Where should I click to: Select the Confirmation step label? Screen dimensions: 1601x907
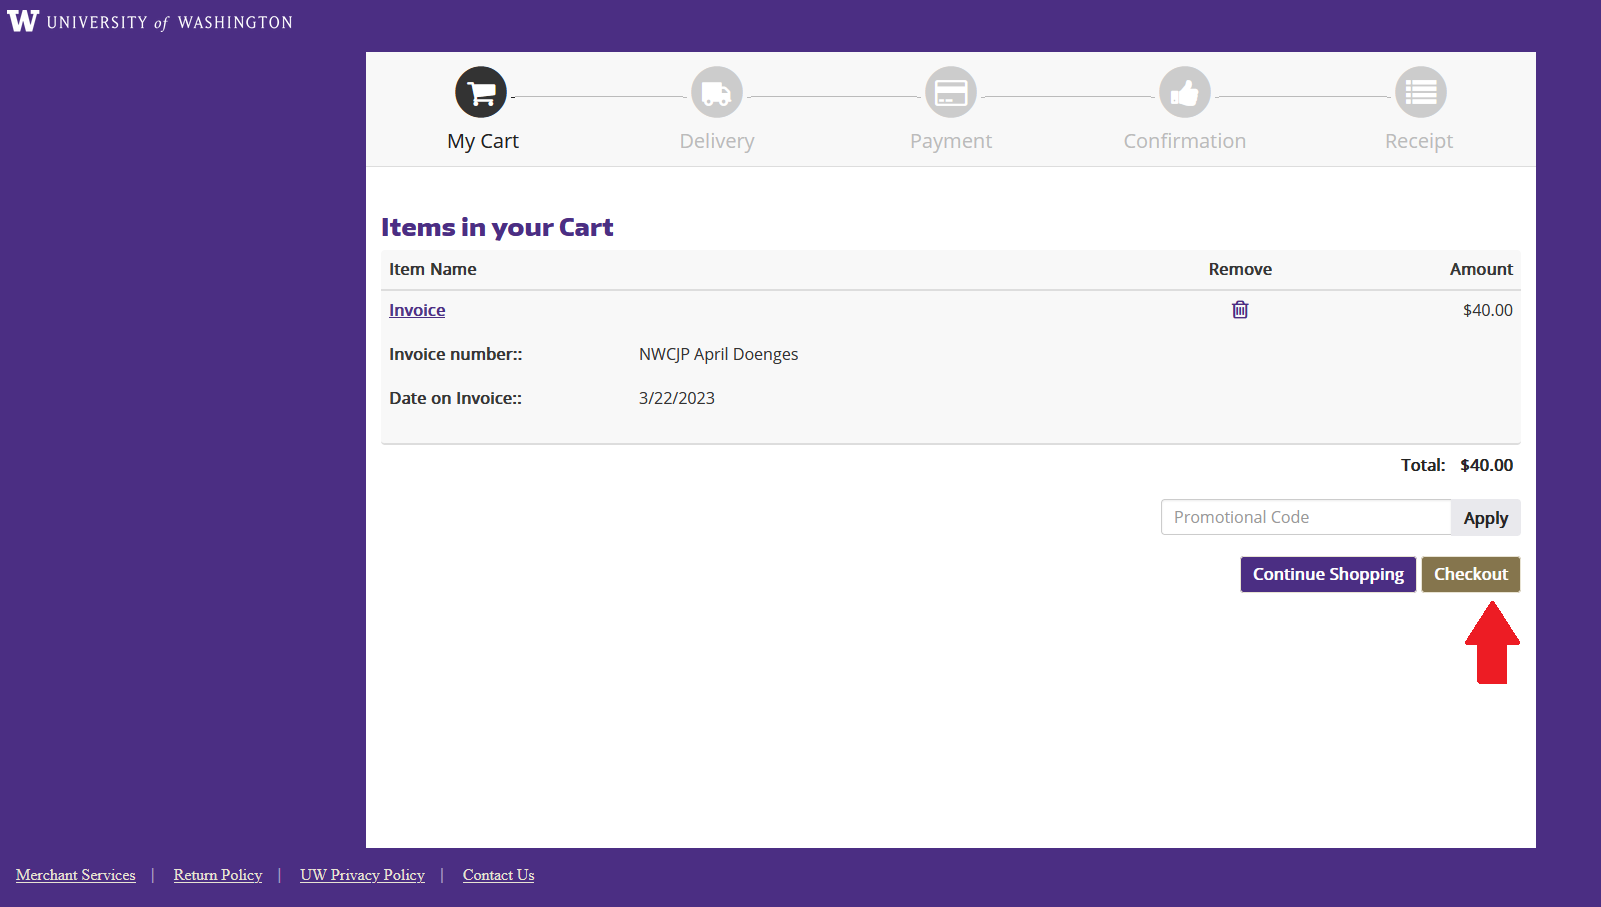tap(1185, 141)
